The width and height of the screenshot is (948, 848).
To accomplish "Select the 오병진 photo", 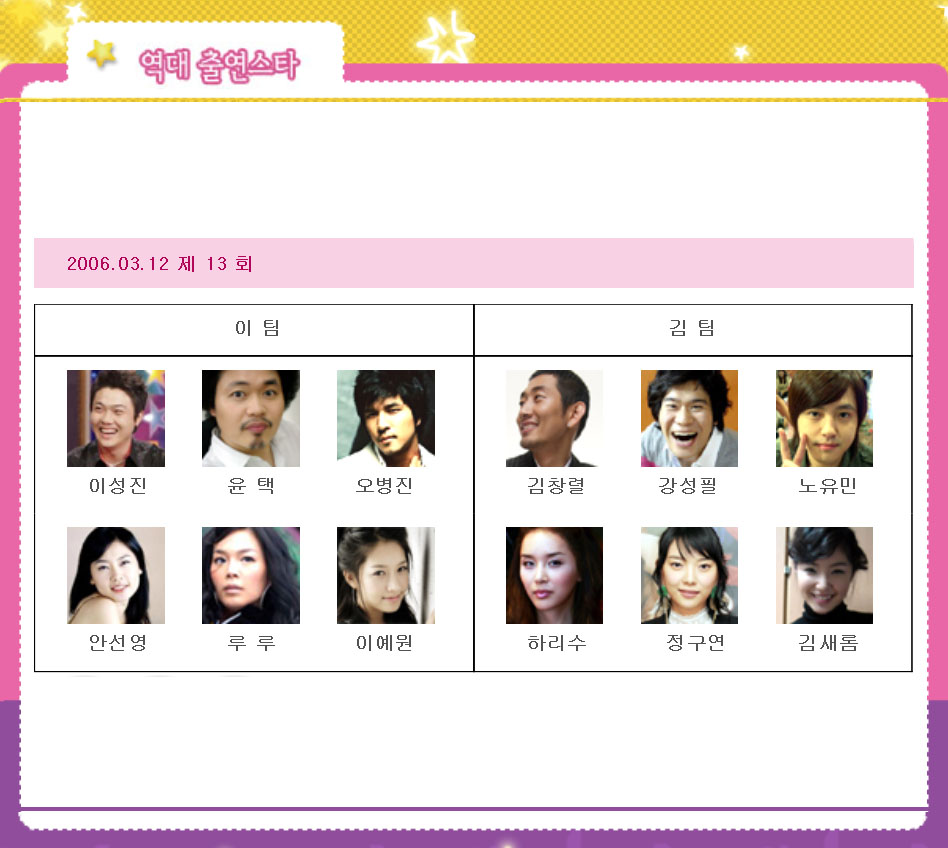I will (x=386, y=418).
